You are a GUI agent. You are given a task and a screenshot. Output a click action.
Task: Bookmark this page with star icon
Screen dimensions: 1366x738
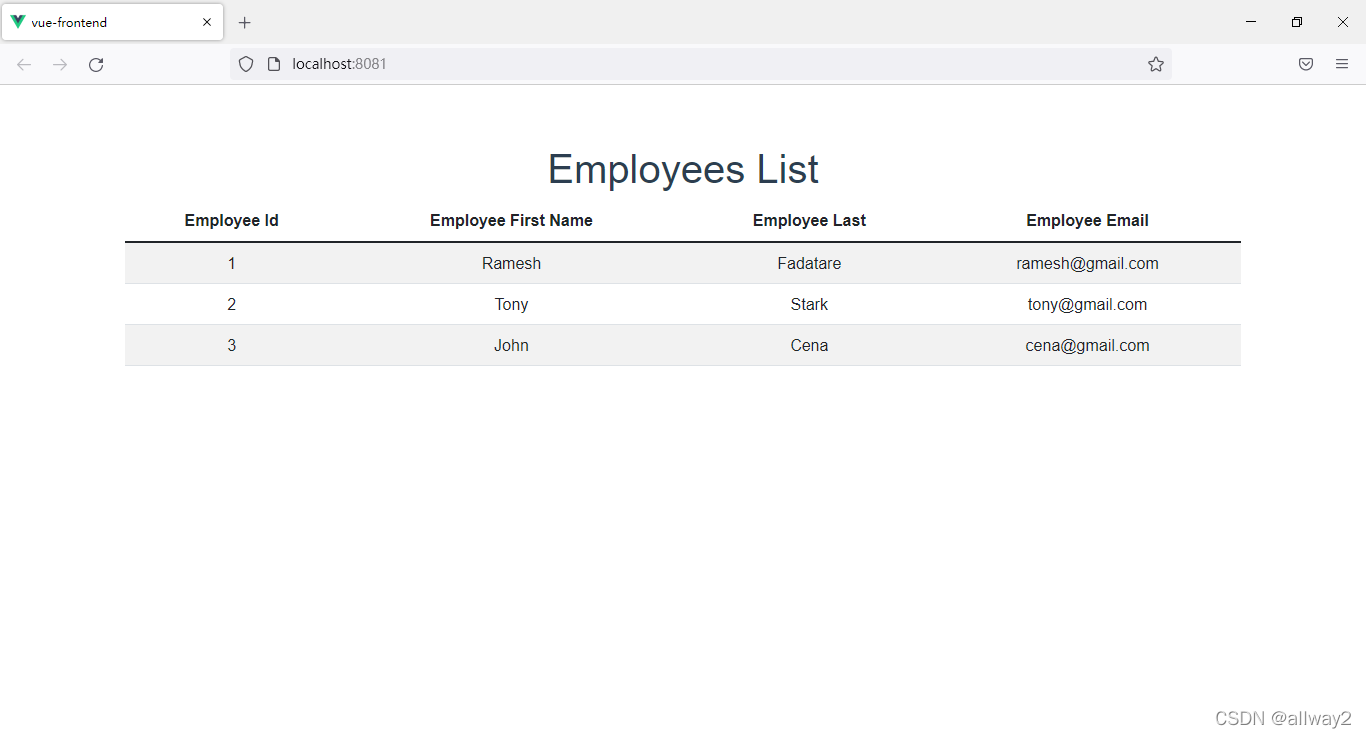point(1156,64)
